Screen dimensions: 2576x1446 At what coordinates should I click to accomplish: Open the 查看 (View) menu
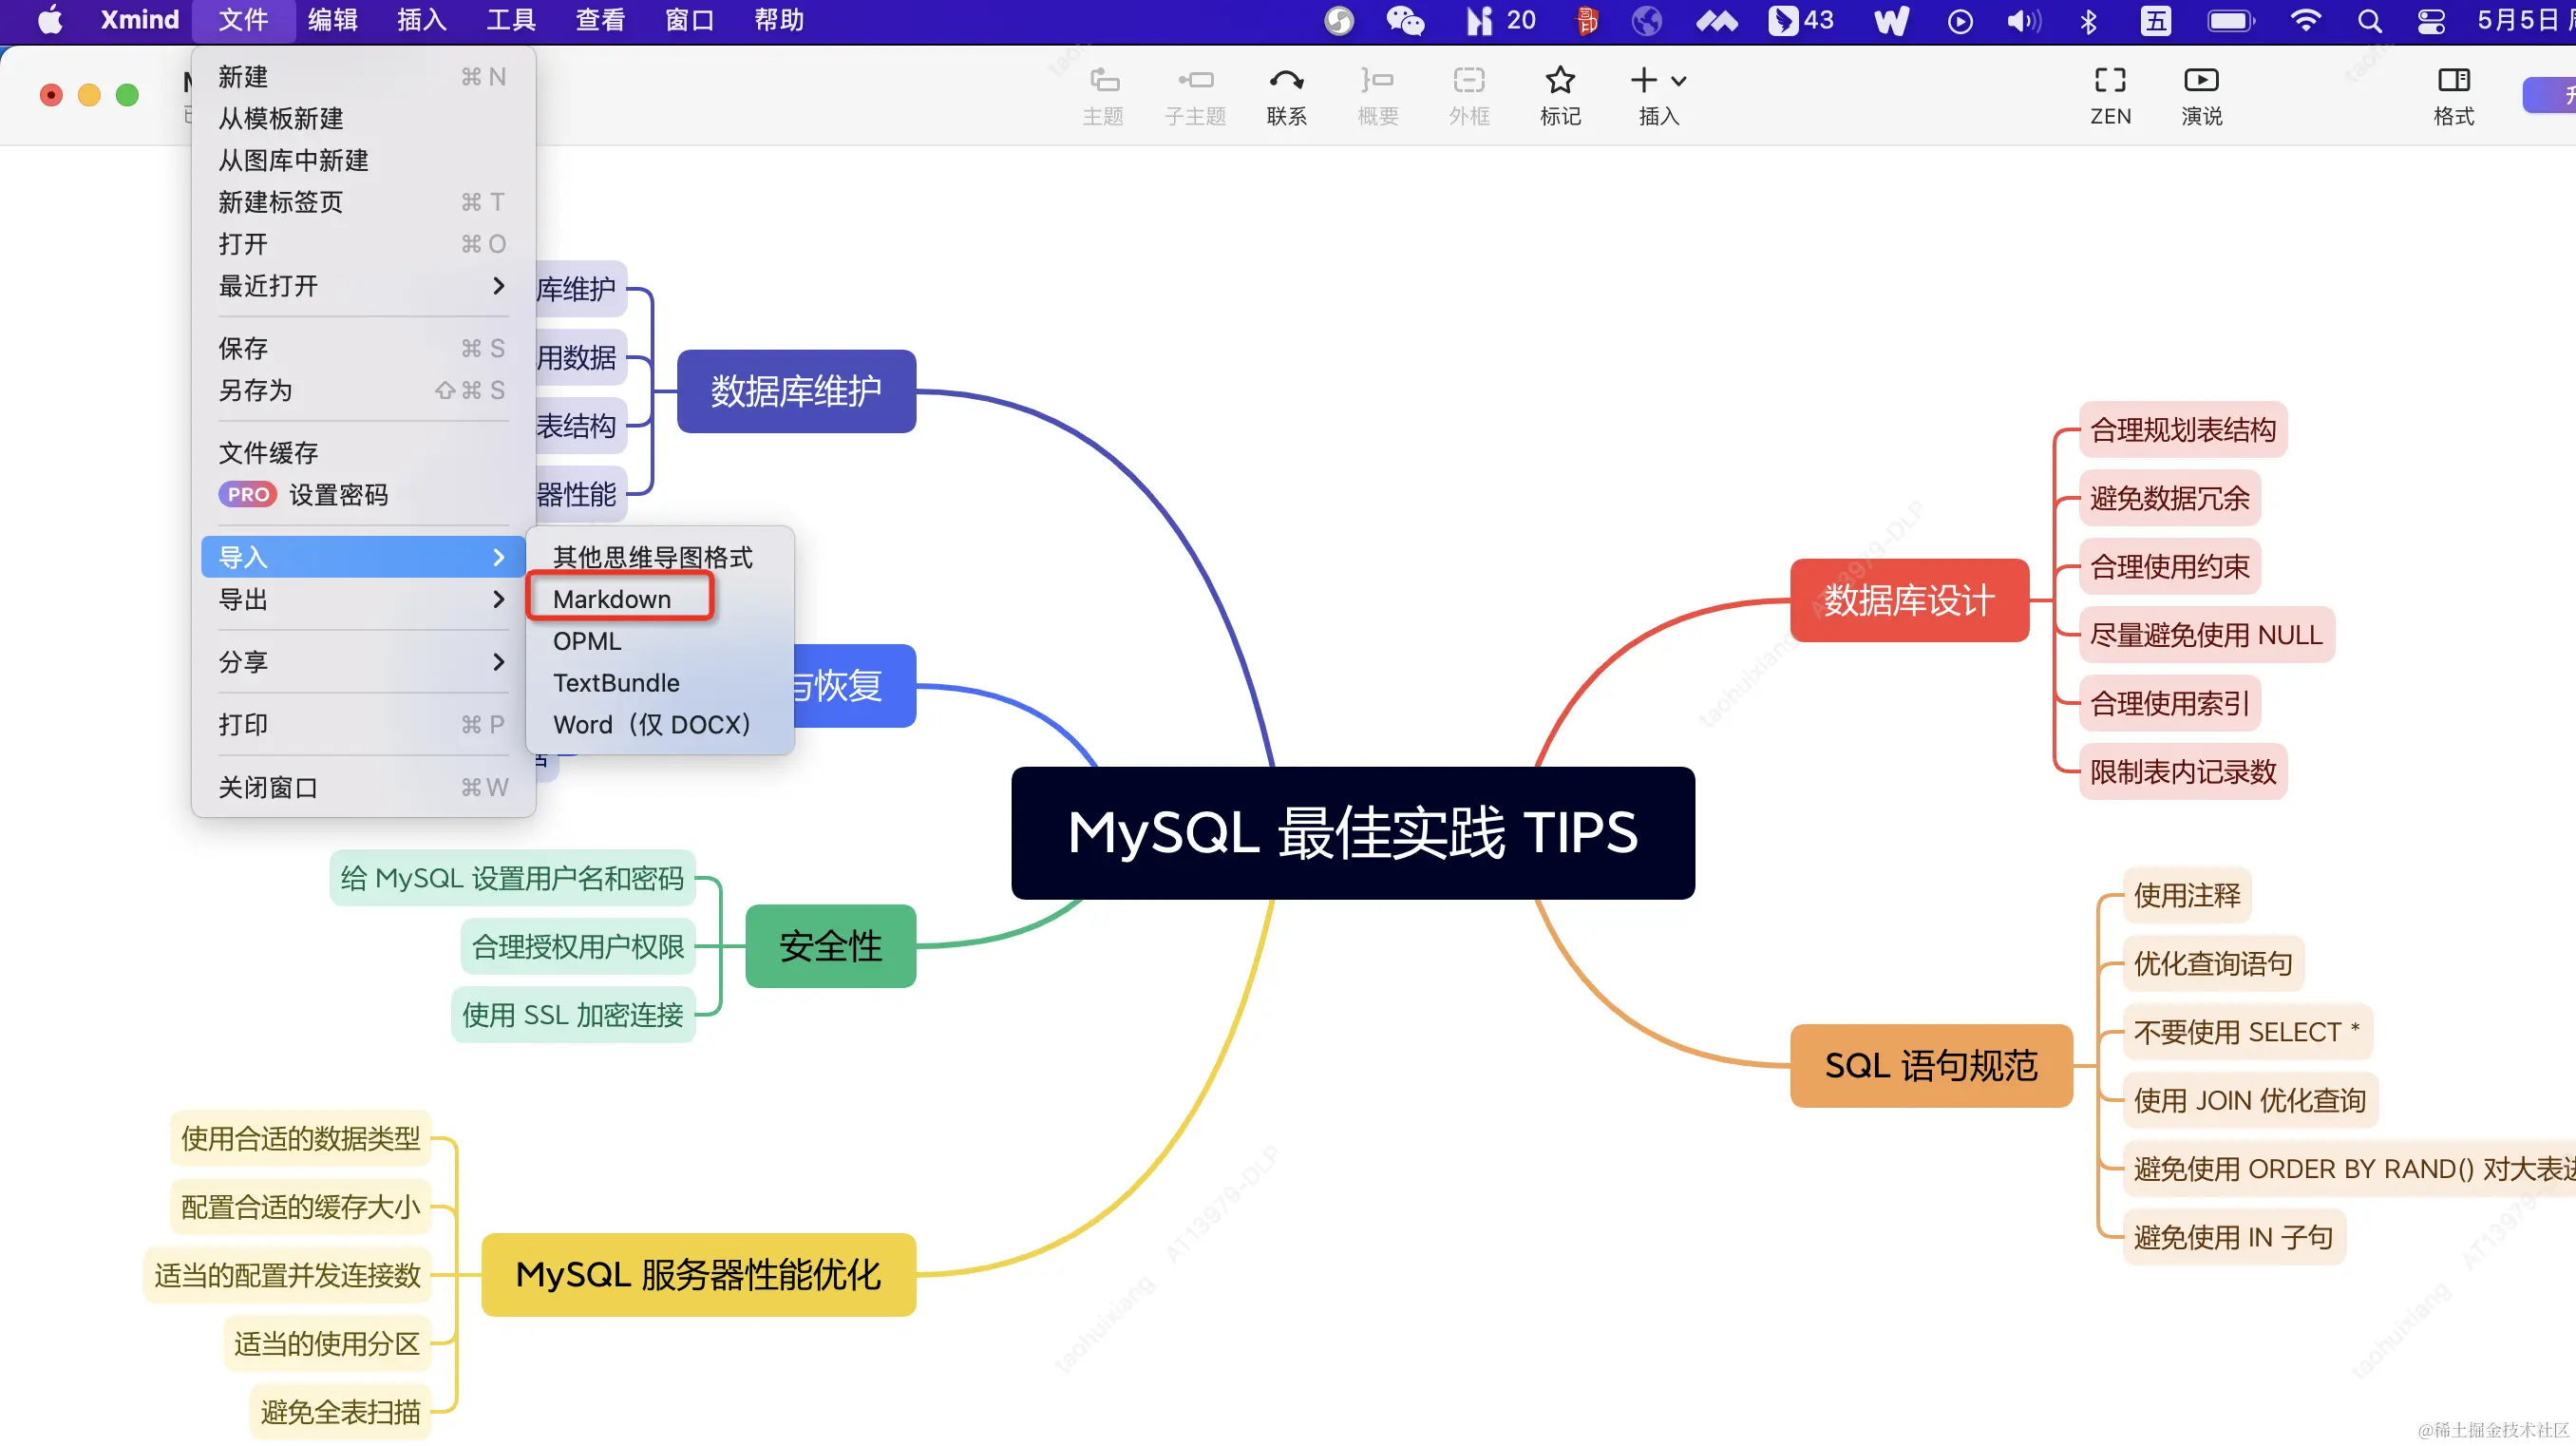[x=600, y=20]
